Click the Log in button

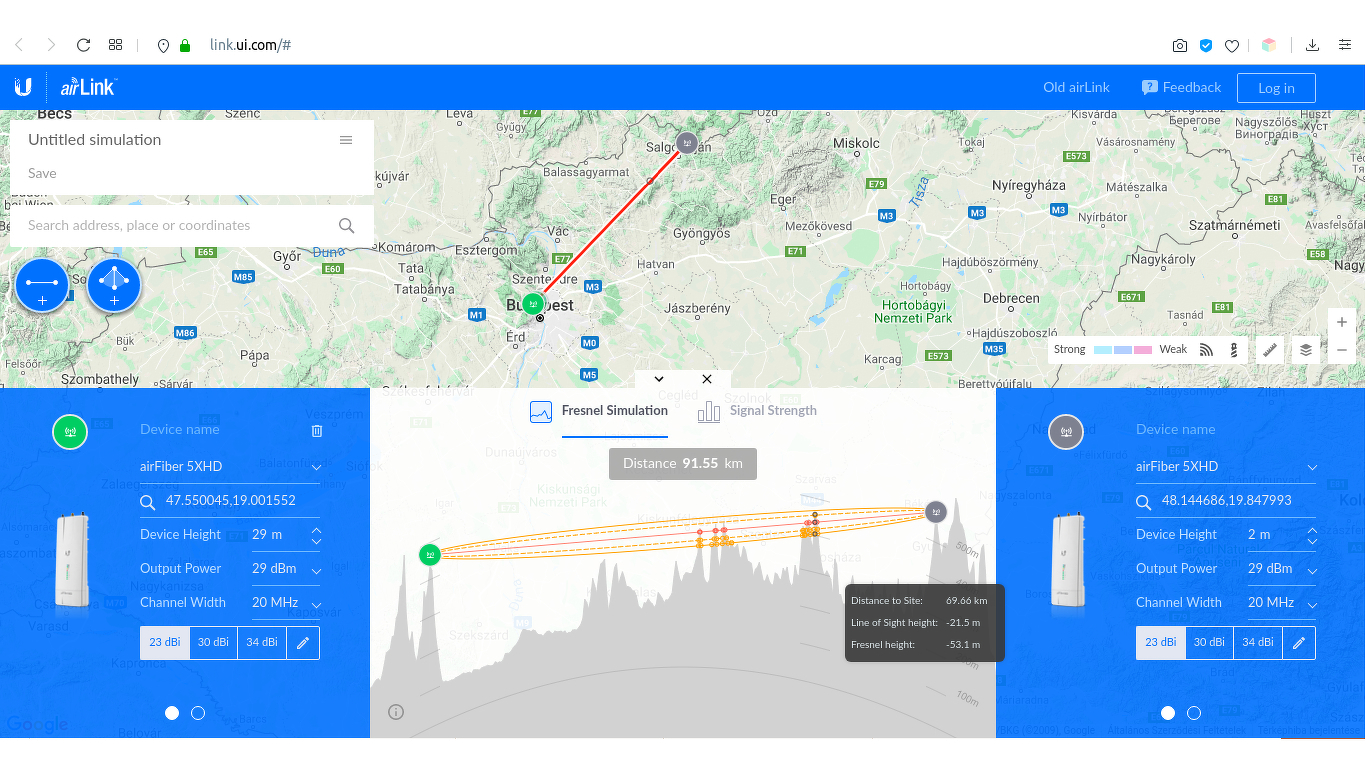click(1276, 88)
